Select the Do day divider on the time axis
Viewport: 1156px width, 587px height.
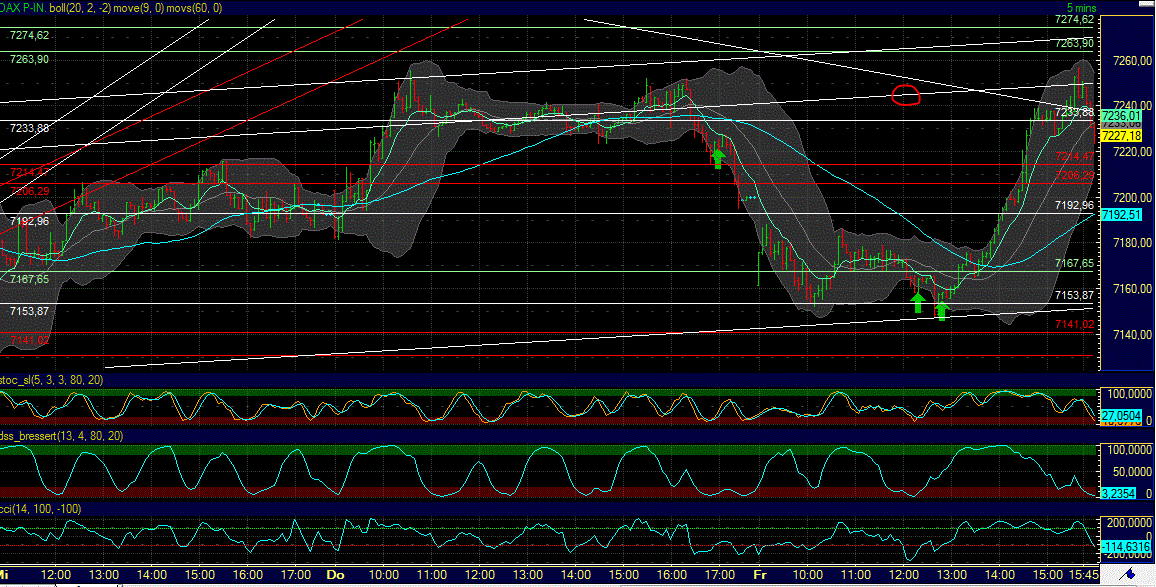coord(335,576)
